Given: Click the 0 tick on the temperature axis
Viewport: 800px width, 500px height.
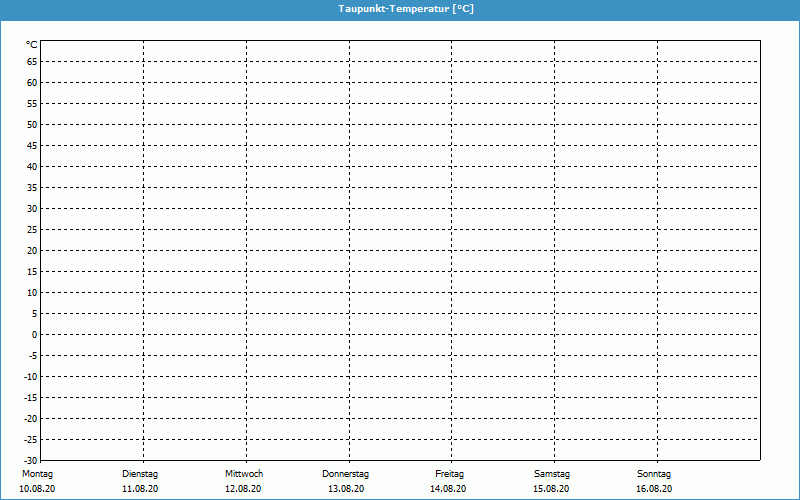Looking at the screenshot, I should pos(34,334).
